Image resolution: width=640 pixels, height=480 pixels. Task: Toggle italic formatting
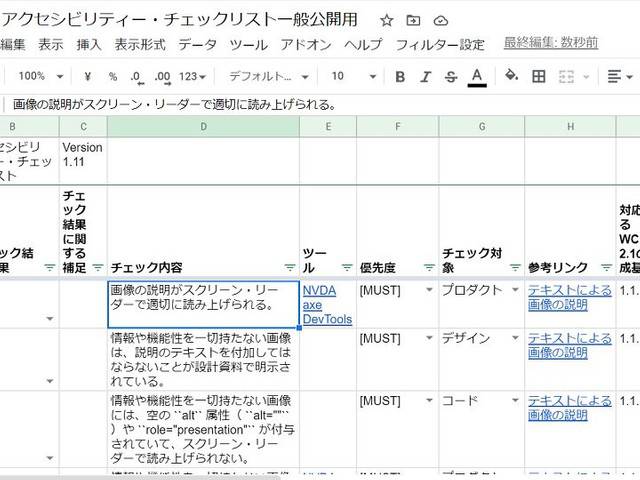tap(425, 76)
